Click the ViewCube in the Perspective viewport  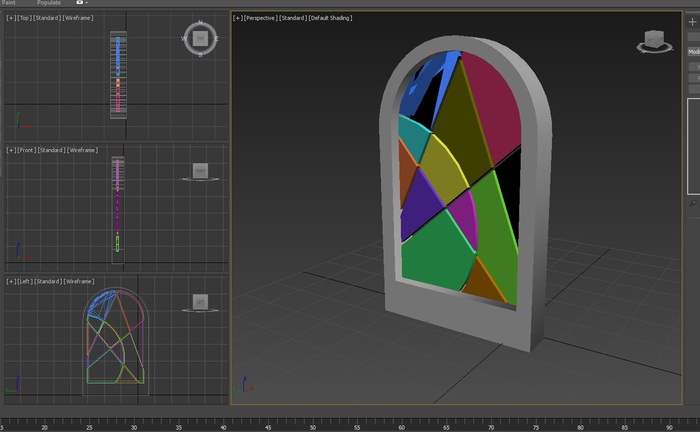pyautogui.click(x=653, y=40)
